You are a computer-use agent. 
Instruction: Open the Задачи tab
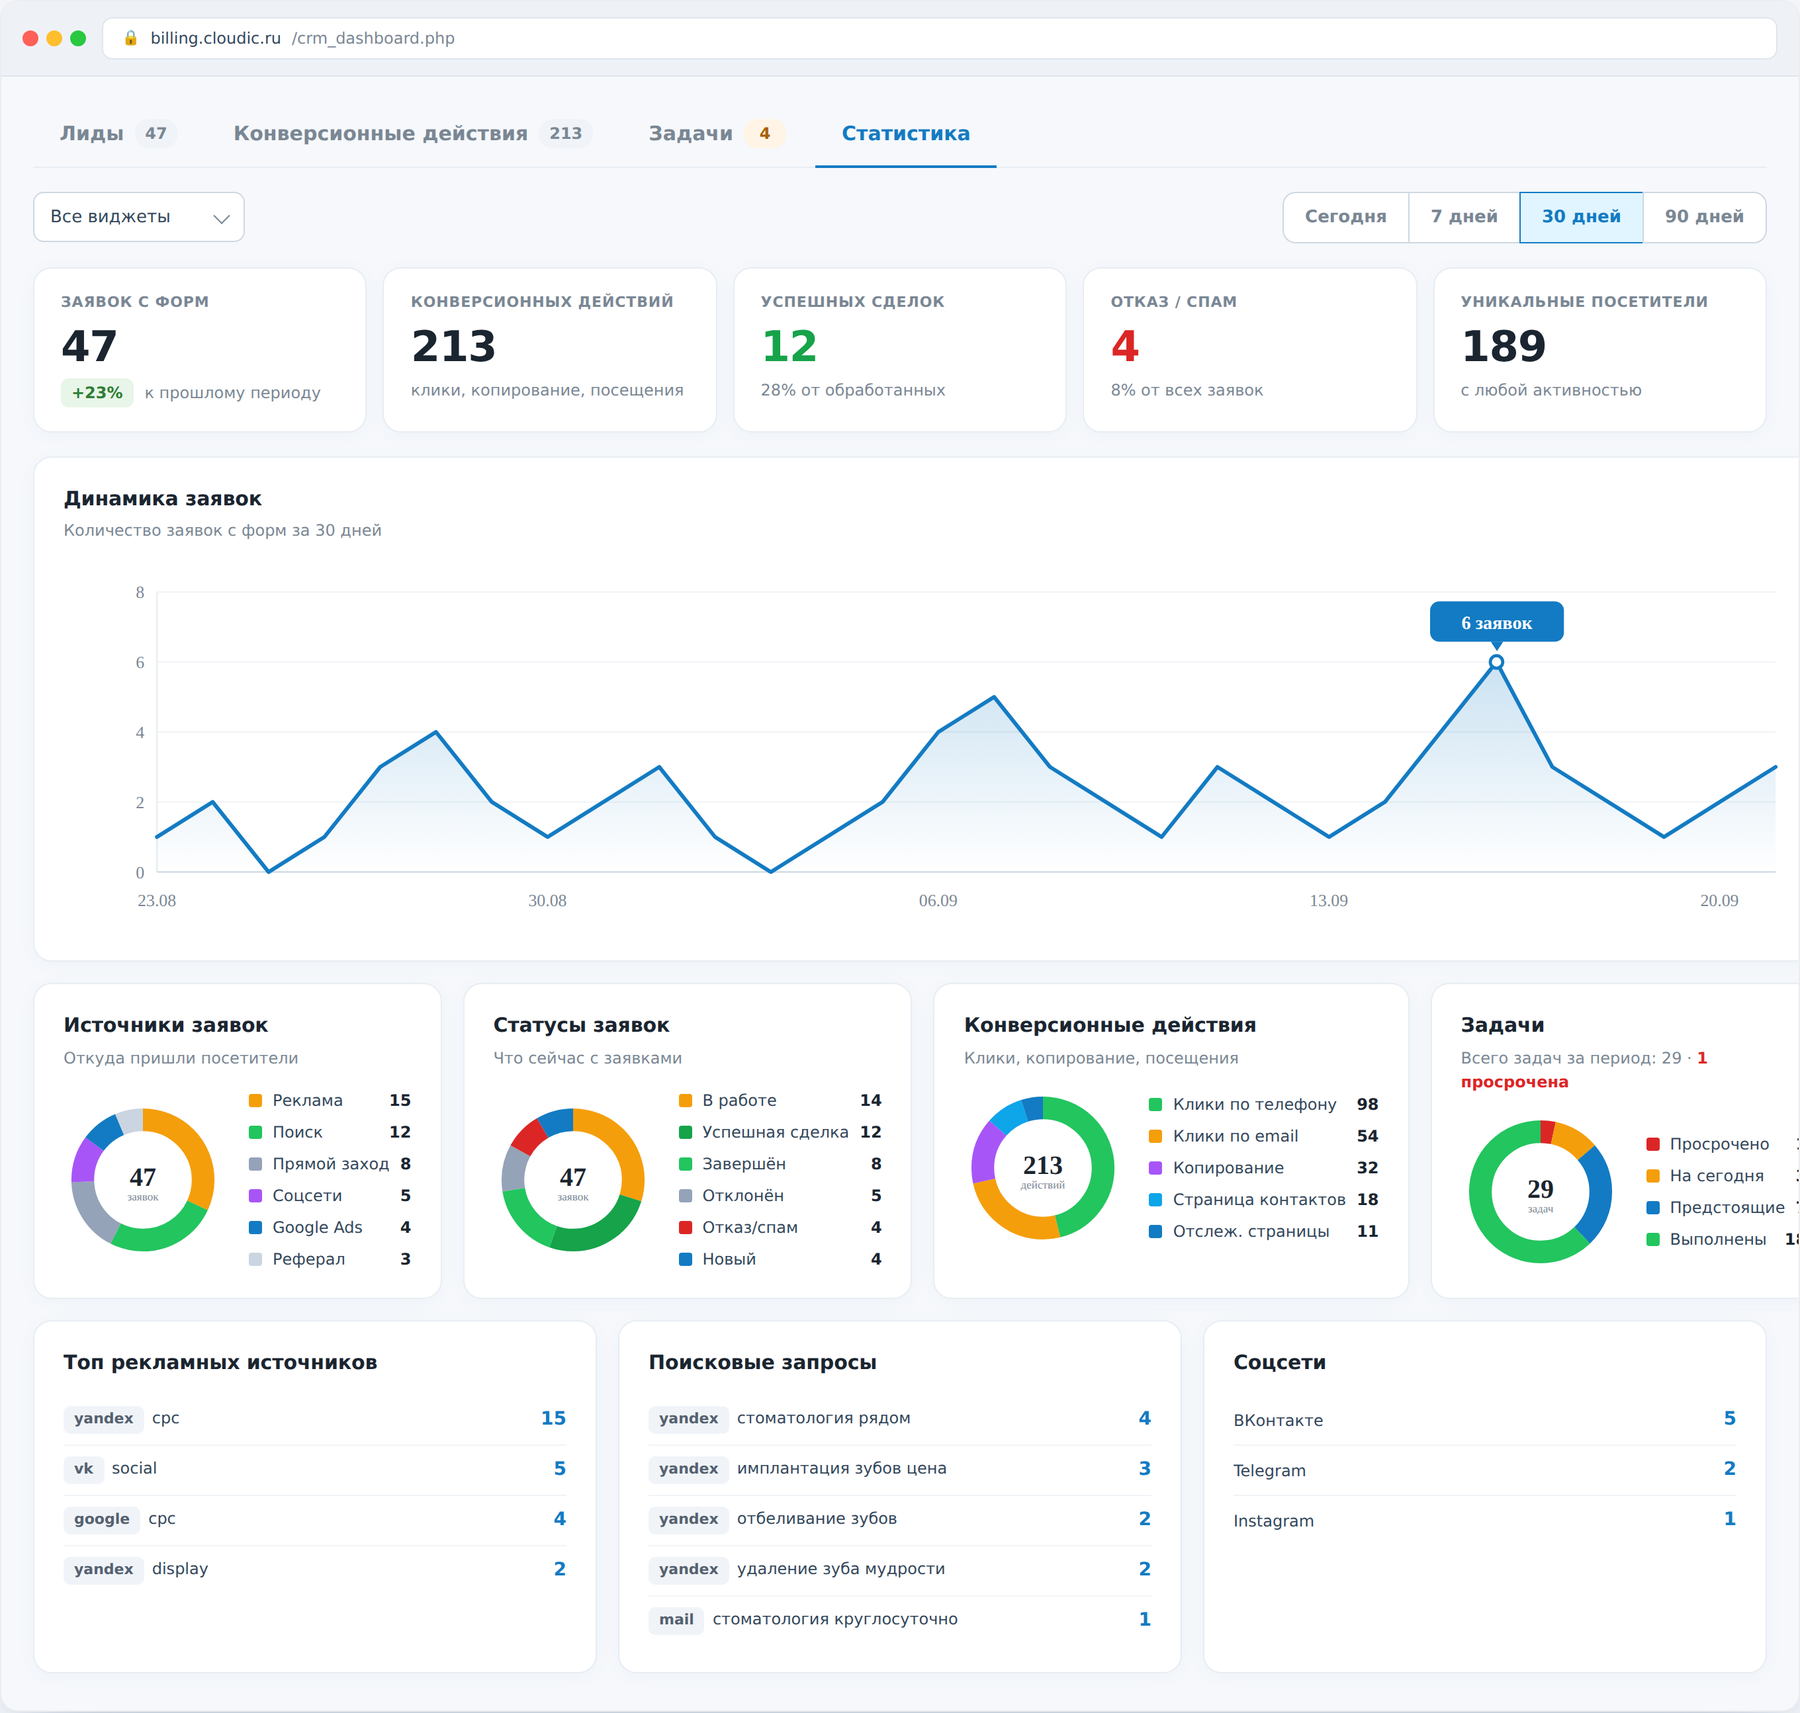click(715, 133)
